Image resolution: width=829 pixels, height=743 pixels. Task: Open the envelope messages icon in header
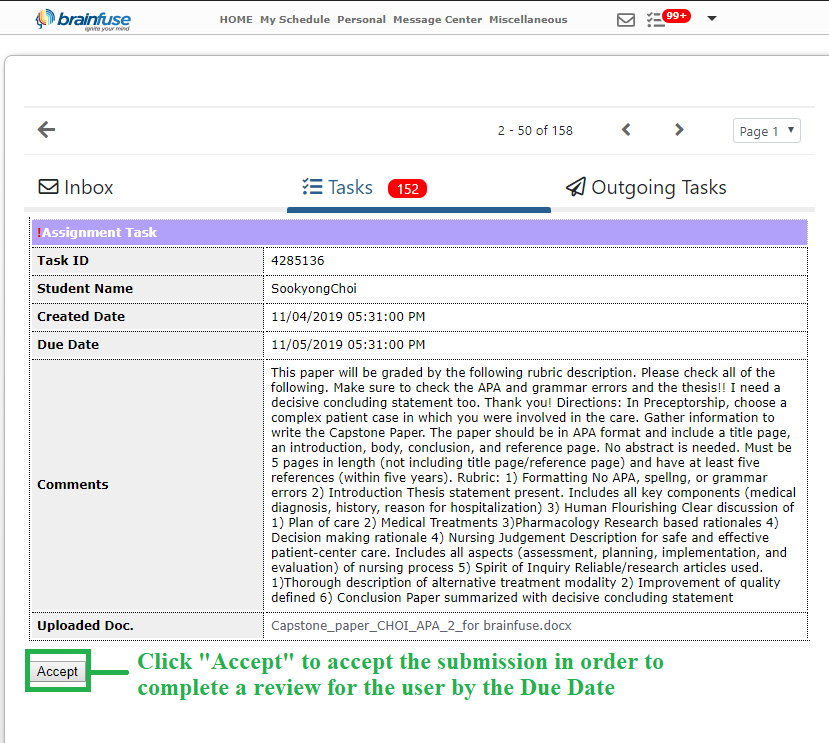coord(626,19)
